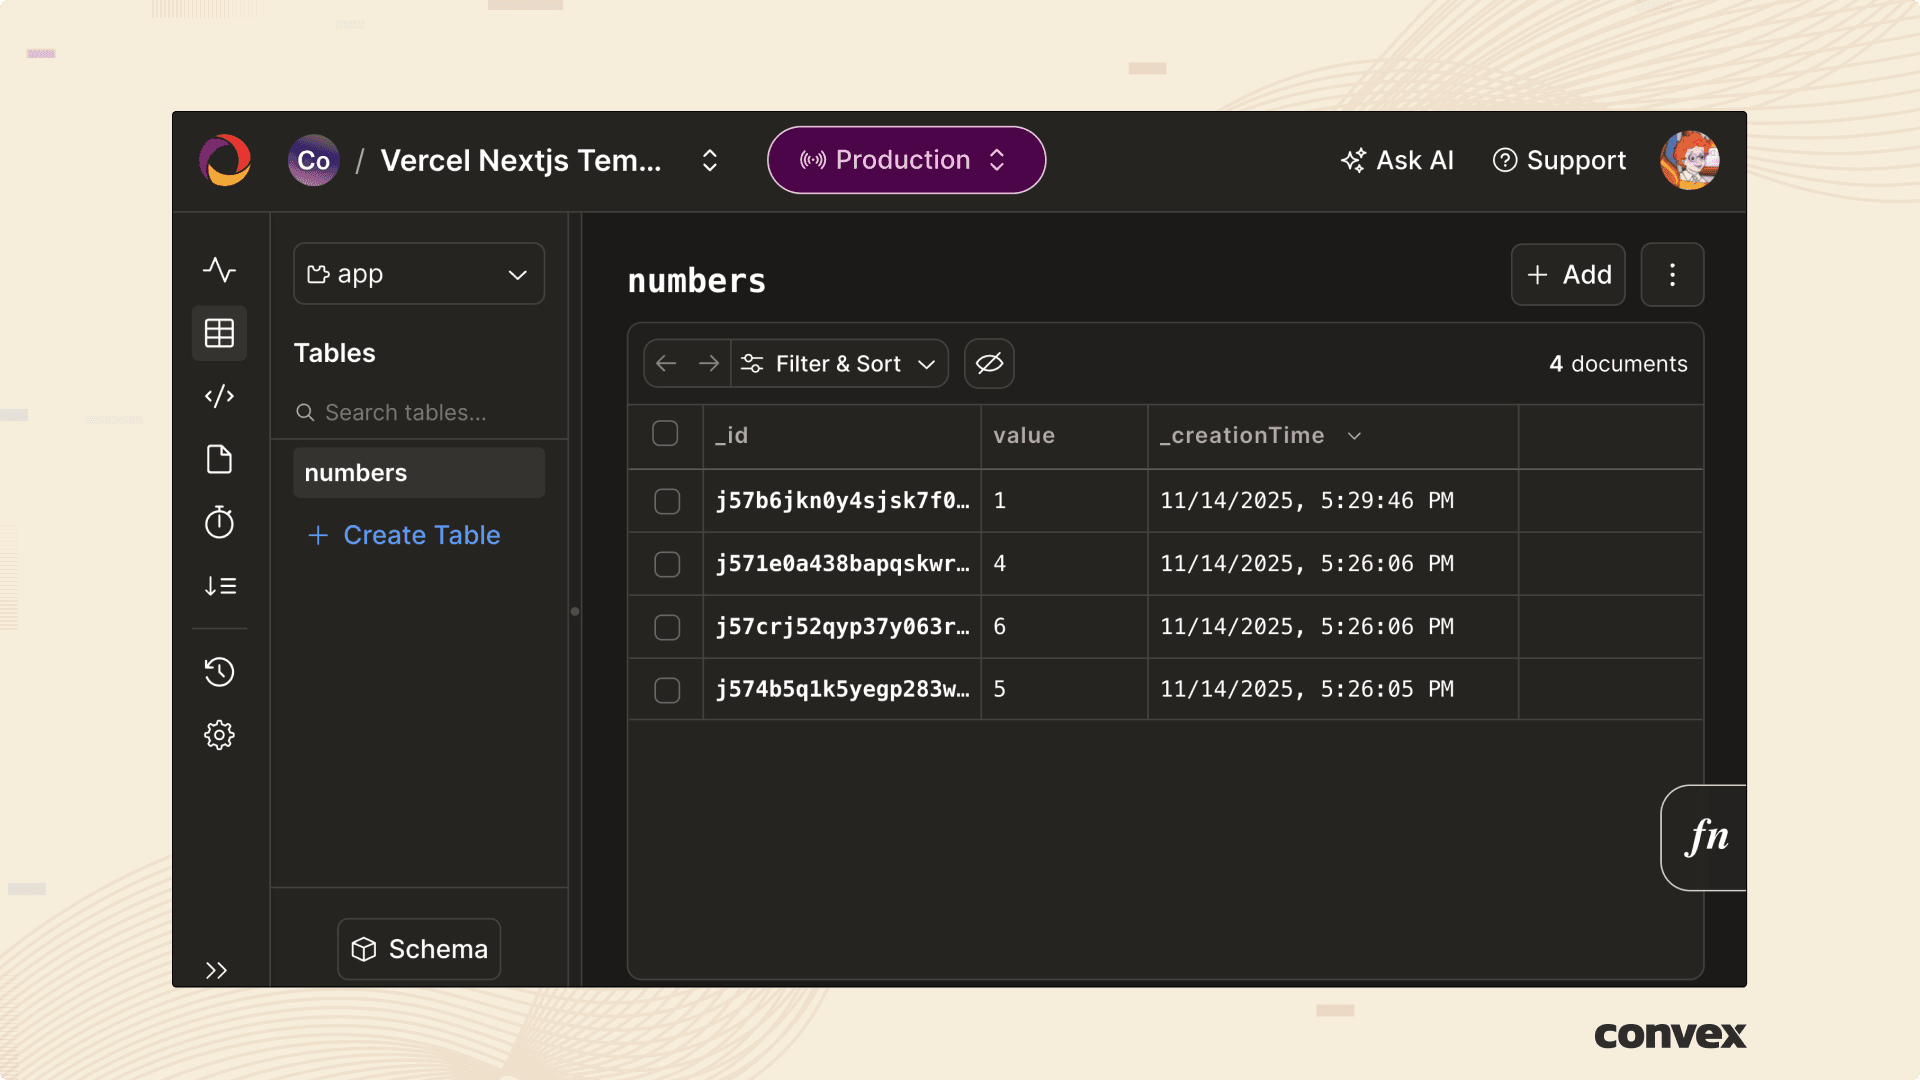Tick the checkbox for value 5 row
Image resolution: width=1920 pixels, height=1080 pixels.
click(667, 690)
